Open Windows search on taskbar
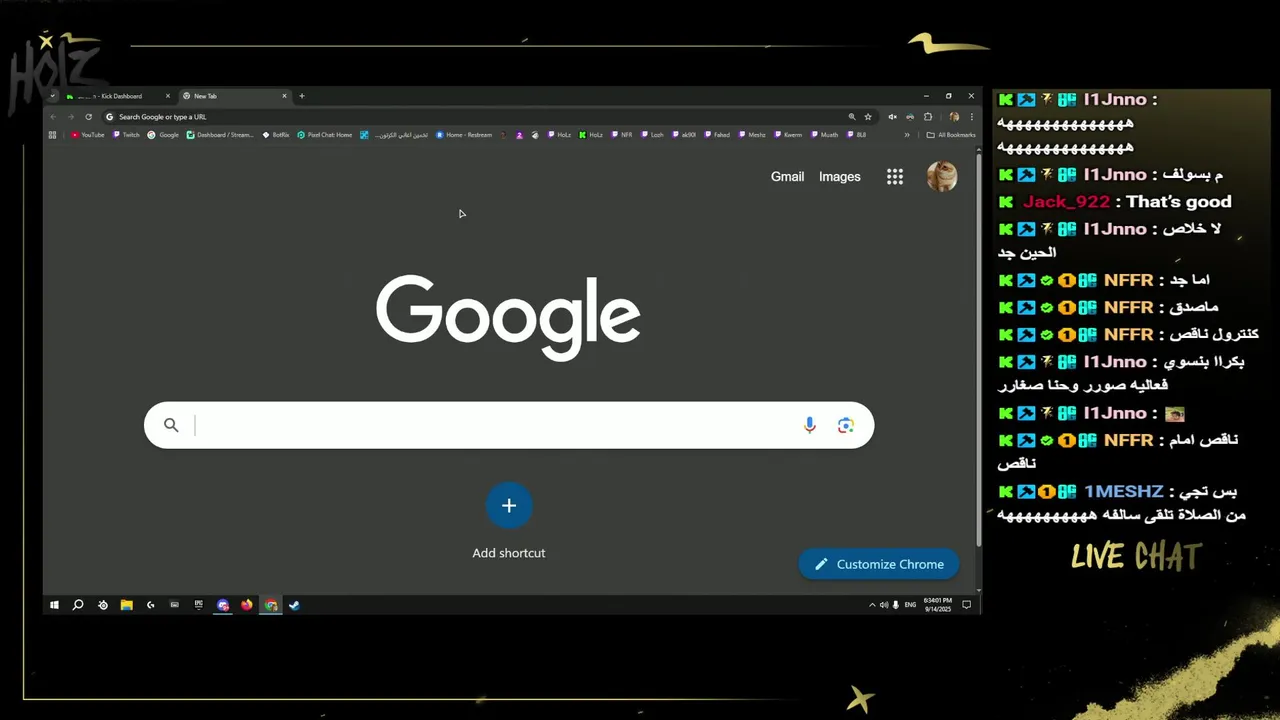1280x720 pixels. [x=78, y=605]
